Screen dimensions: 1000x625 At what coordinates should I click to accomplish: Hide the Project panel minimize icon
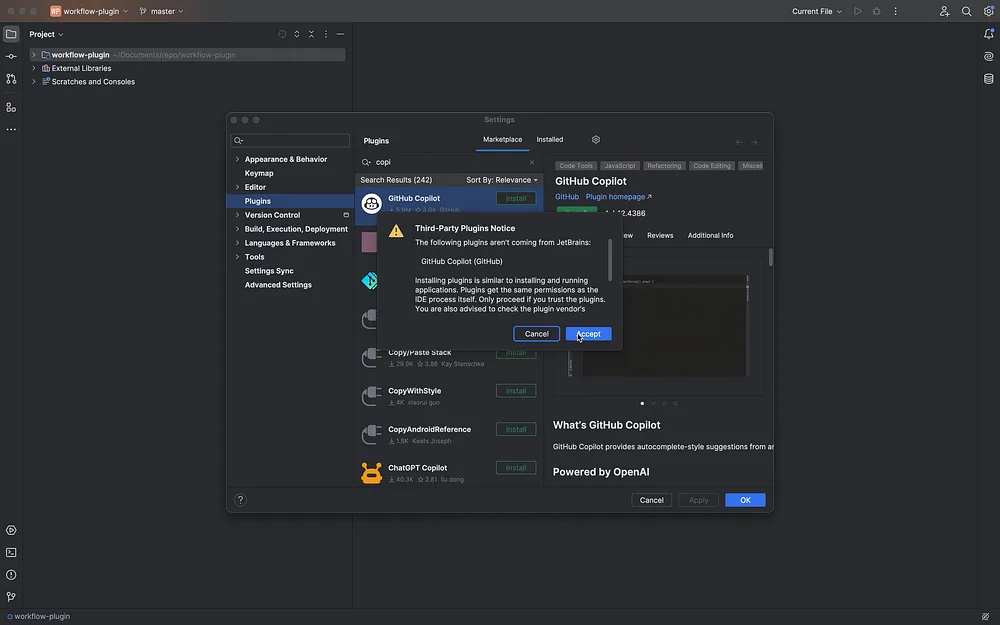pos(341,34)
